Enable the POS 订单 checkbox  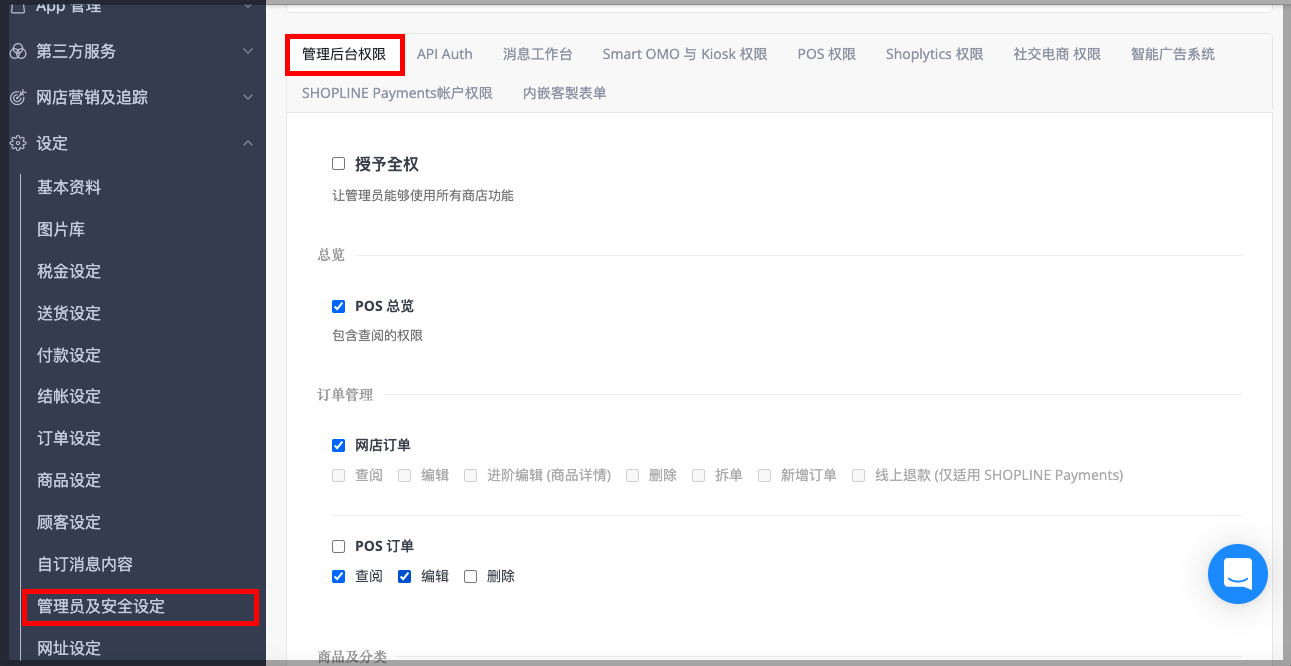[x=338, y=546]
